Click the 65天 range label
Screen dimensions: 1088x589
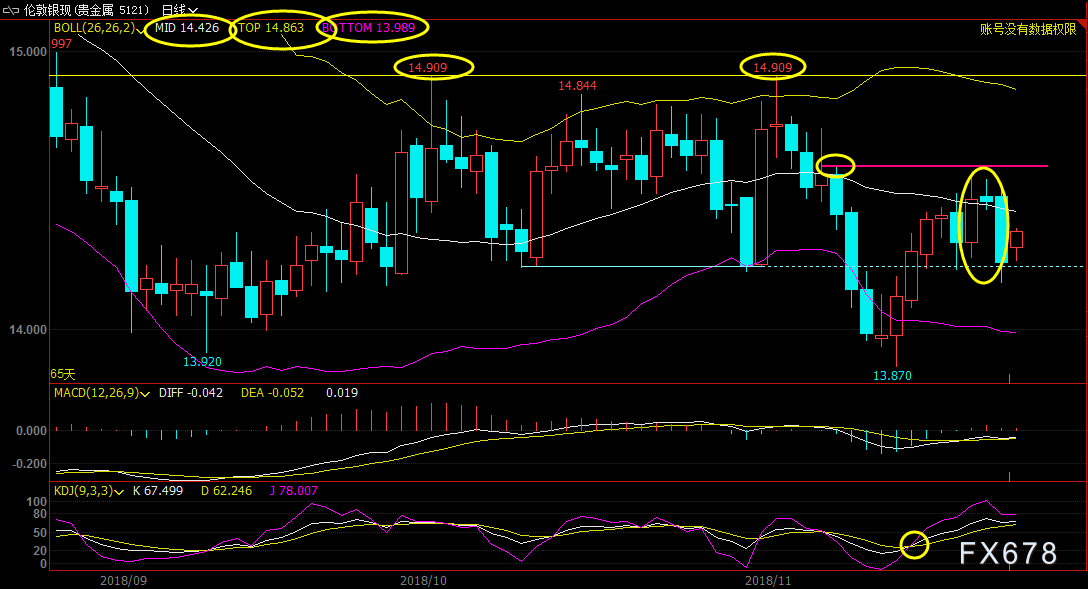[62, 374]
